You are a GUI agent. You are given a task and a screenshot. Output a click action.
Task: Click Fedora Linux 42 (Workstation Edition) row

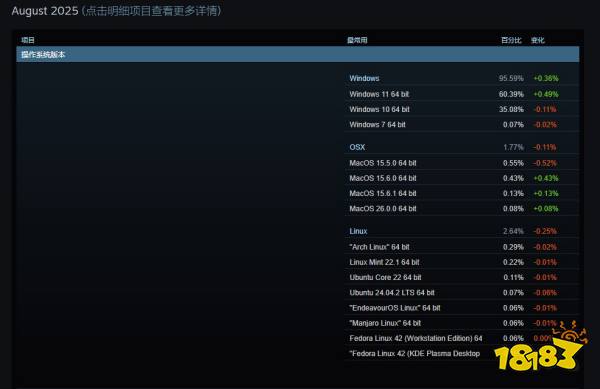462,339
